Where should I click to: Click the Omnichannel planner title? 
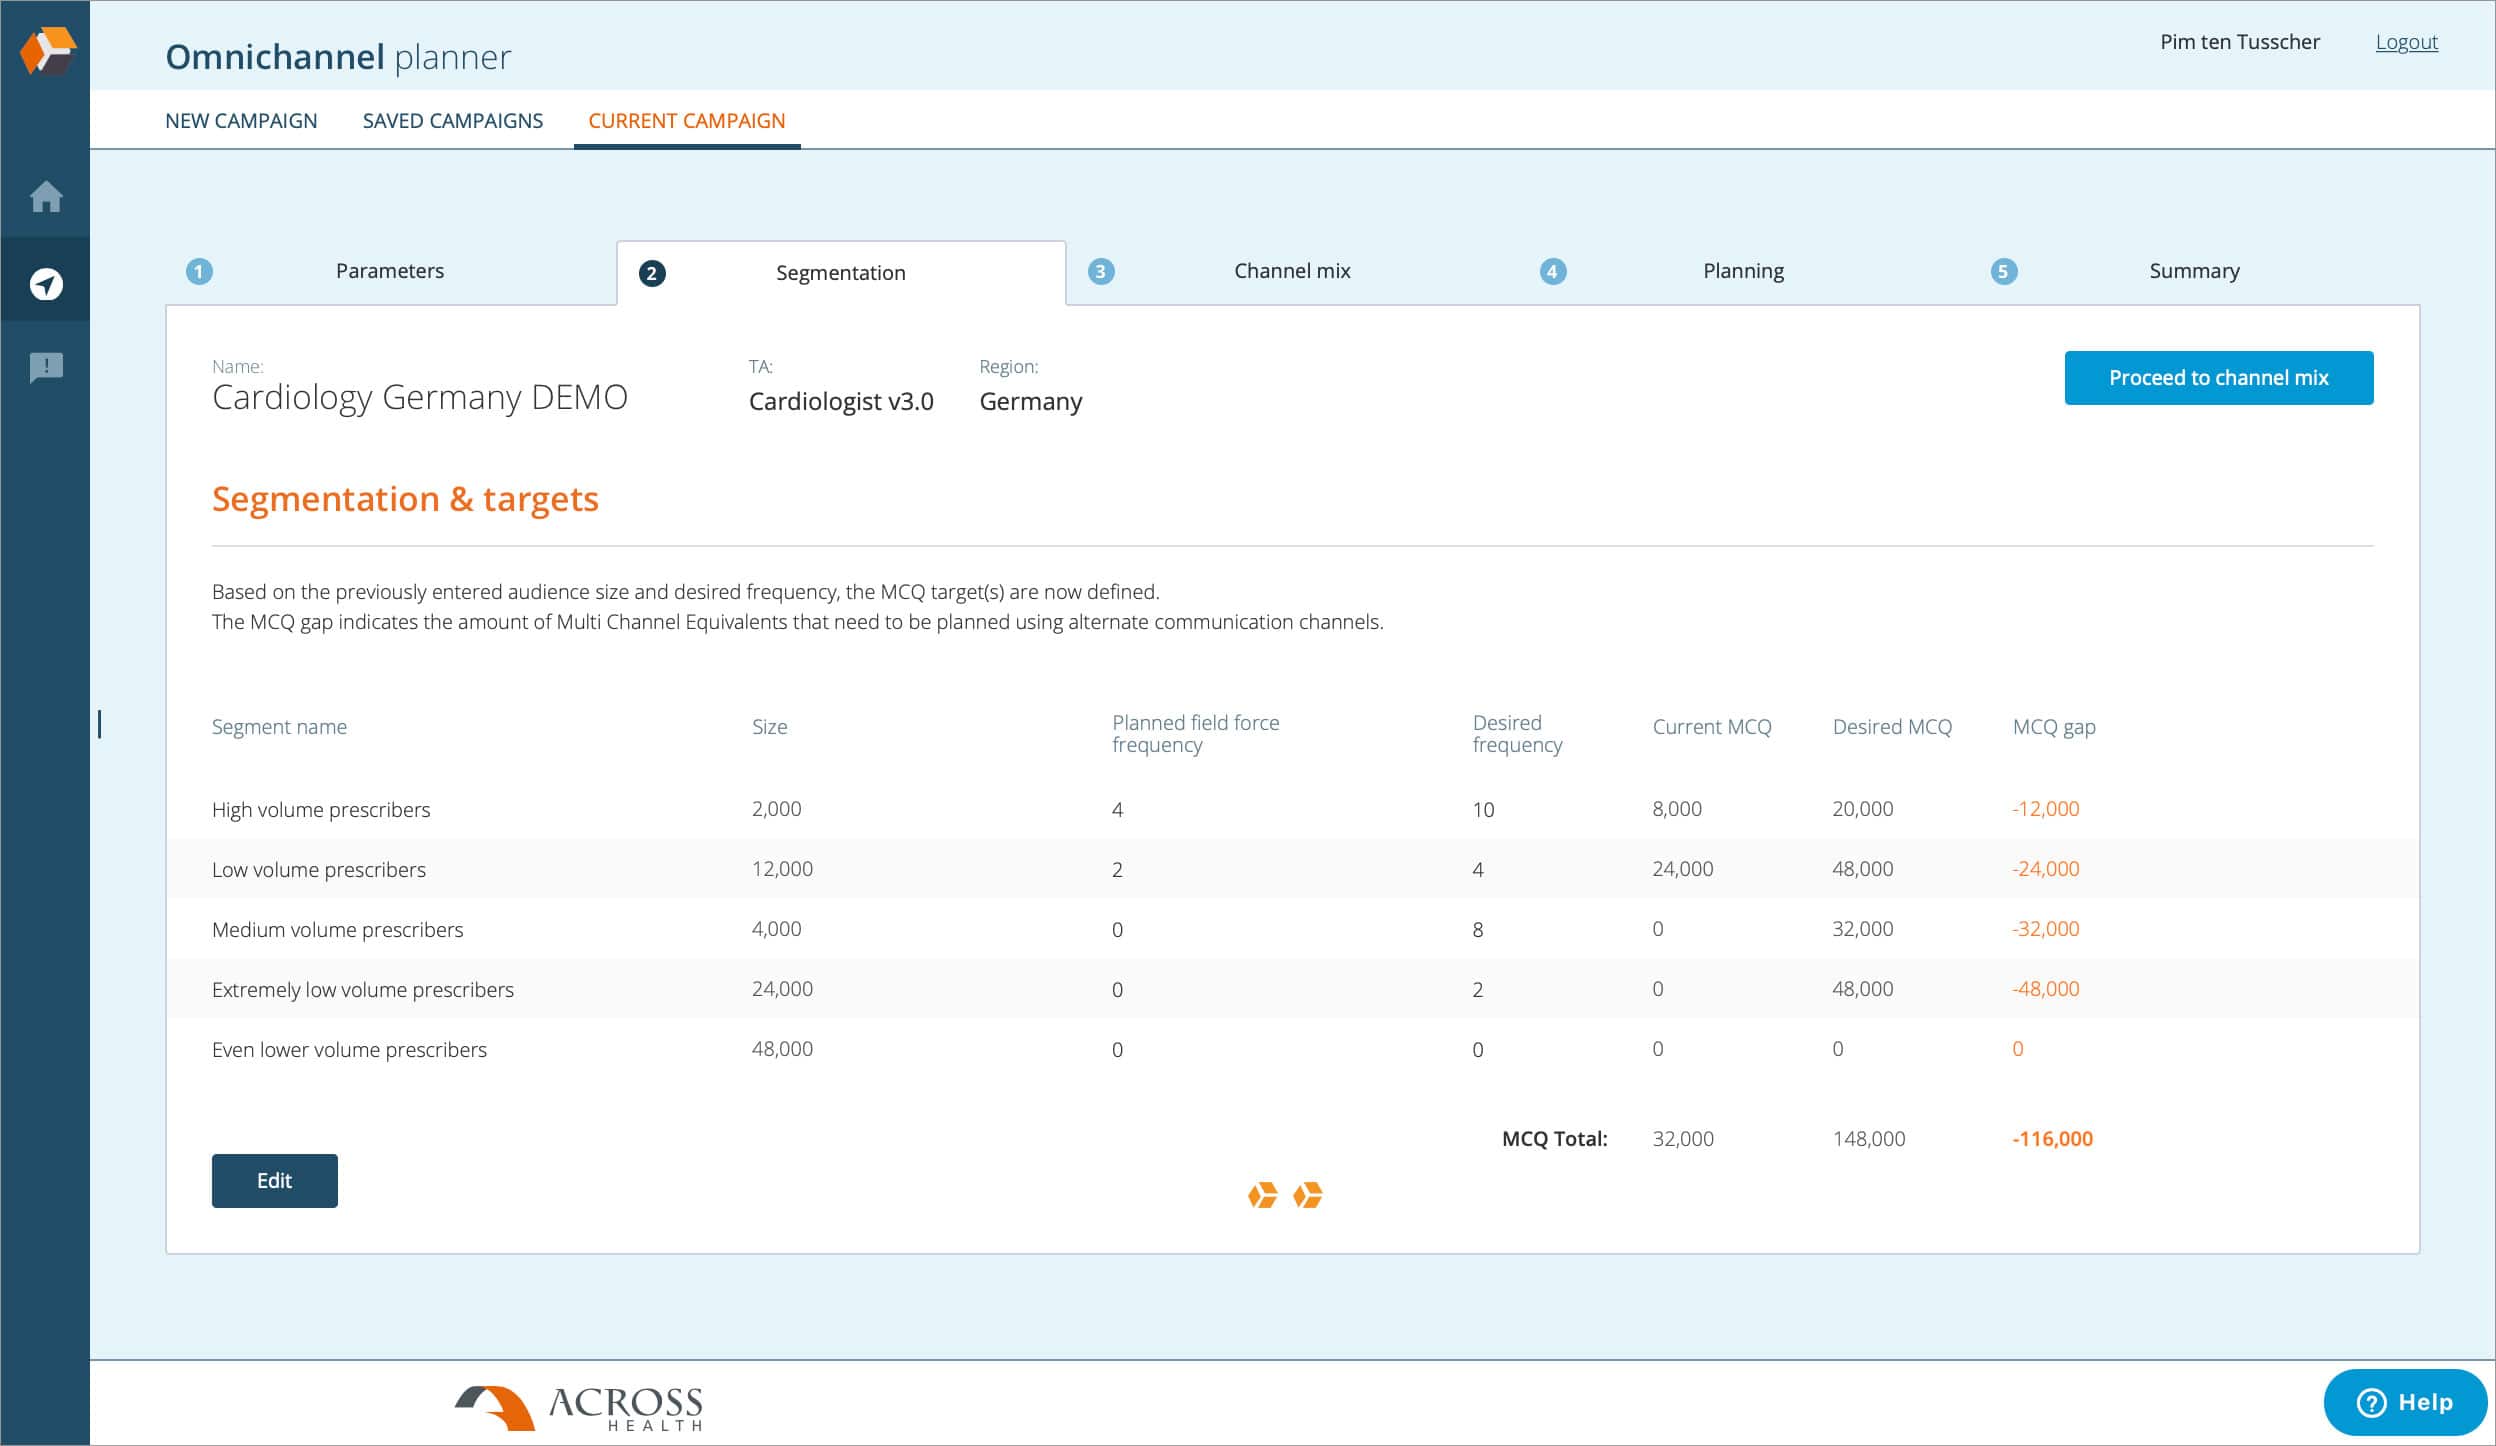[x=338, y=57]
